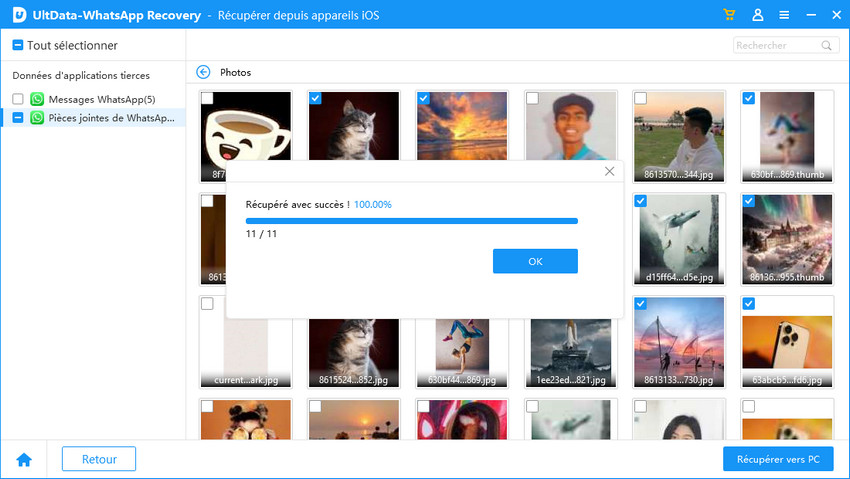Image resolution: width=850 pixels, height=479 pixels.
Task: Click the 11 / 11 counter text
Action: coord(261,234)
